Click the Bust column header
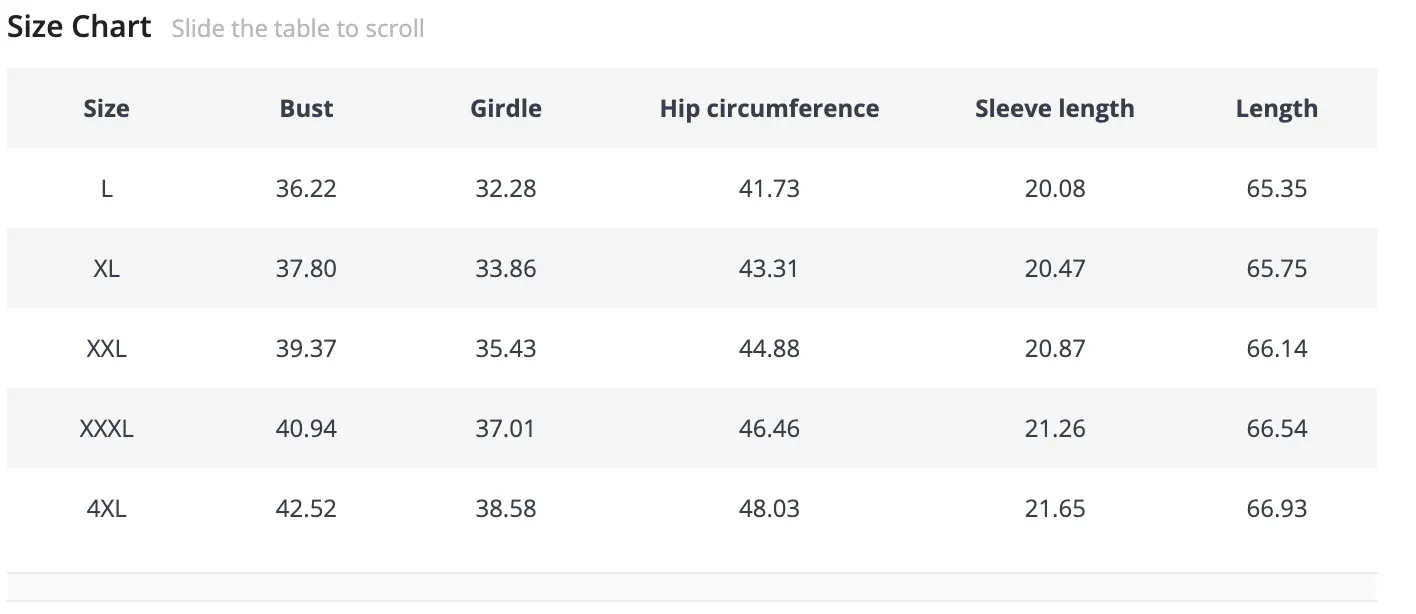 pyautogui.click(x=306, y=108)
